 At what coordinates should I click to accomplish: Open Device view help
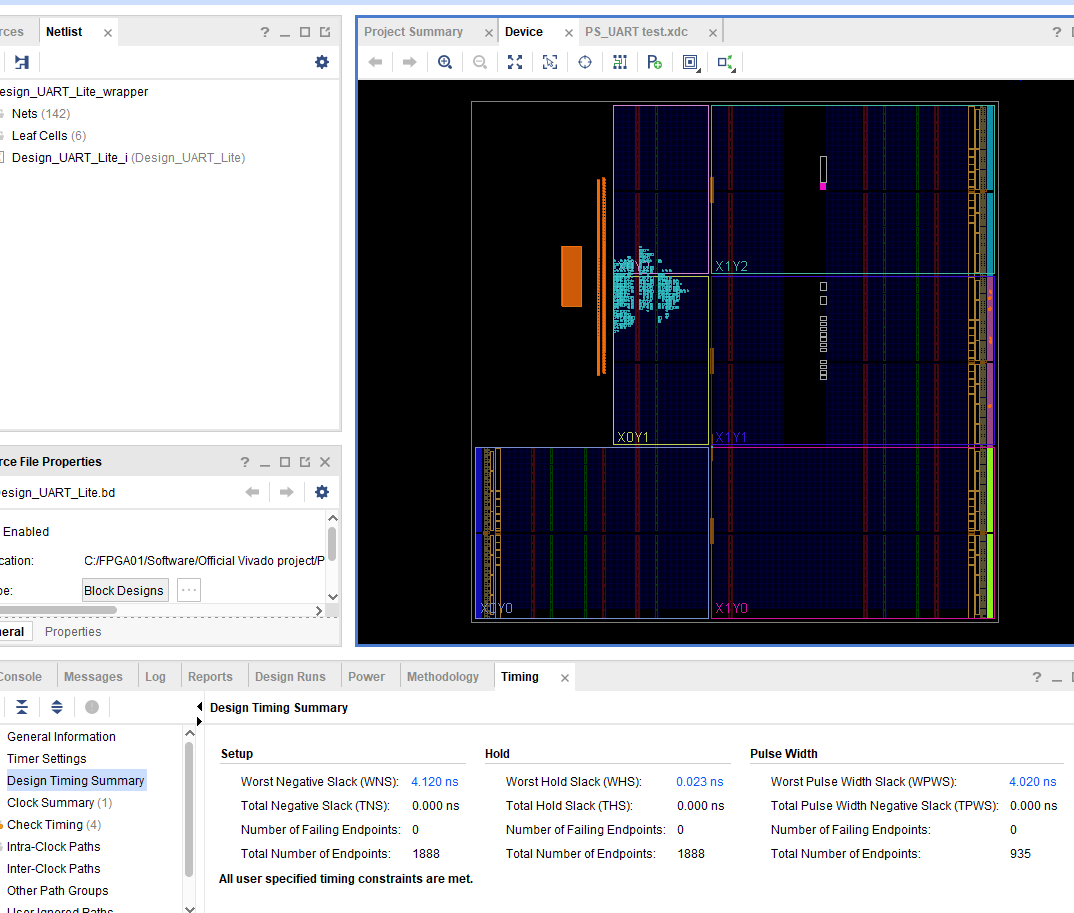pos(1057,32)
